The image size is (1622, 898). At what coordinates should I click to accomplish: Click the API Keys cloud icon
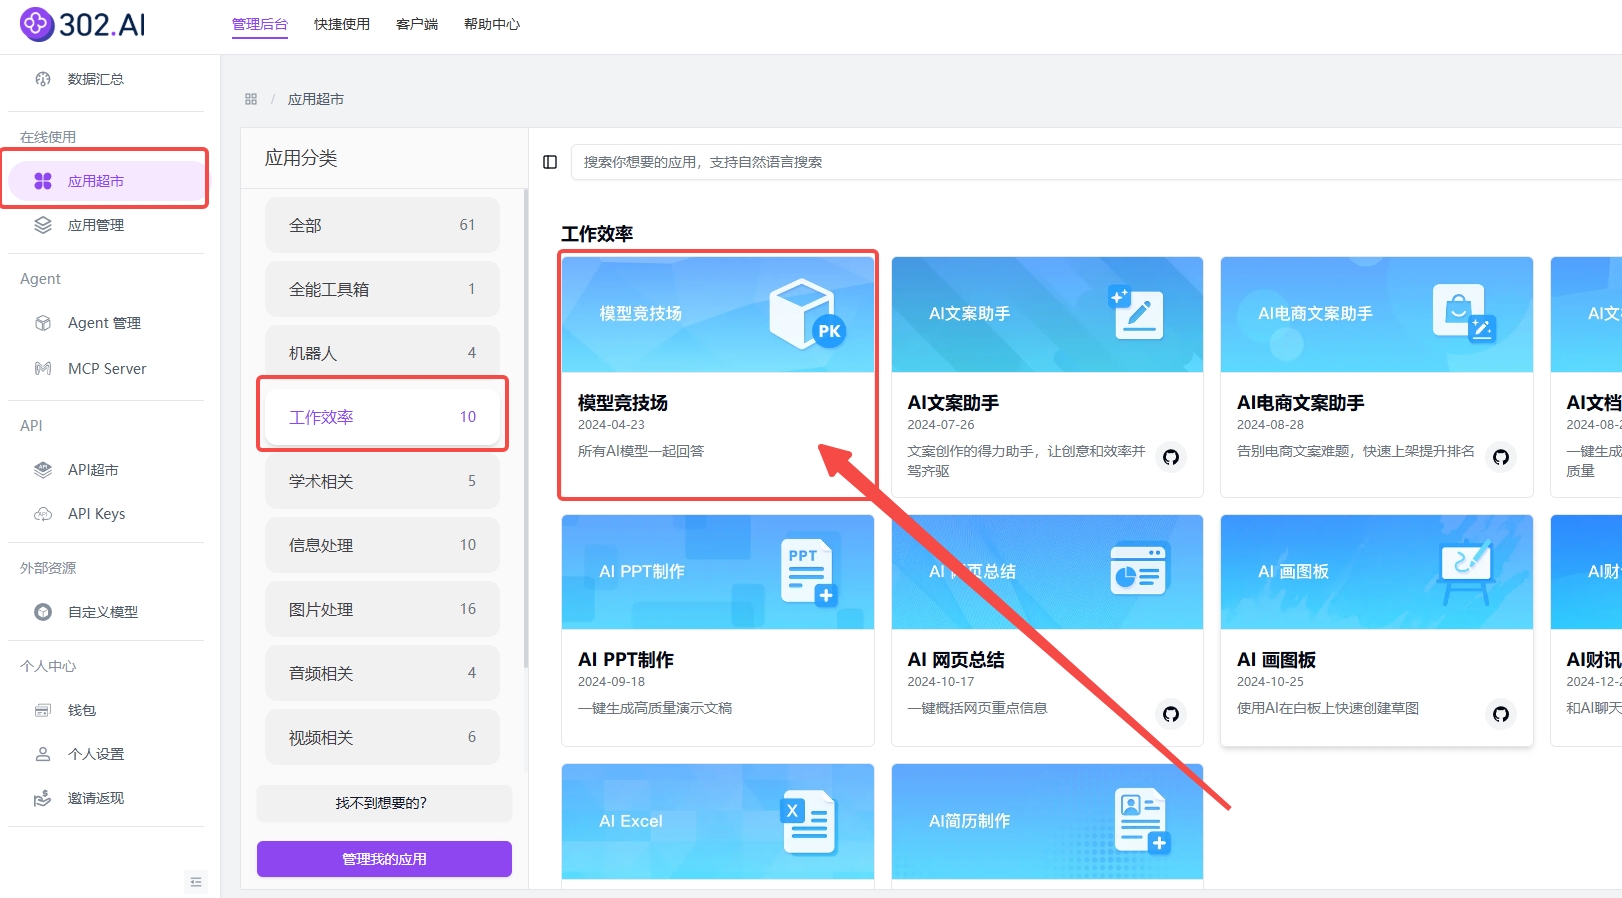coord(43,514)
